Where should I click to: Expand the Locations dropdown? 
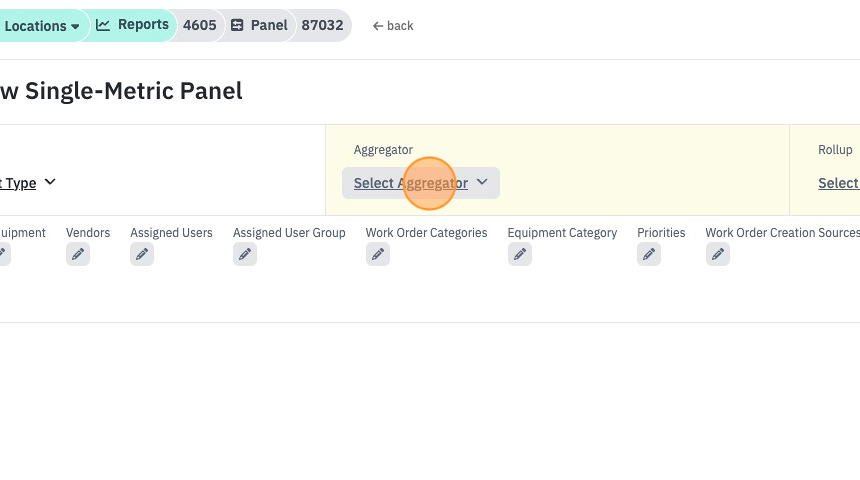tap(42, 26)
